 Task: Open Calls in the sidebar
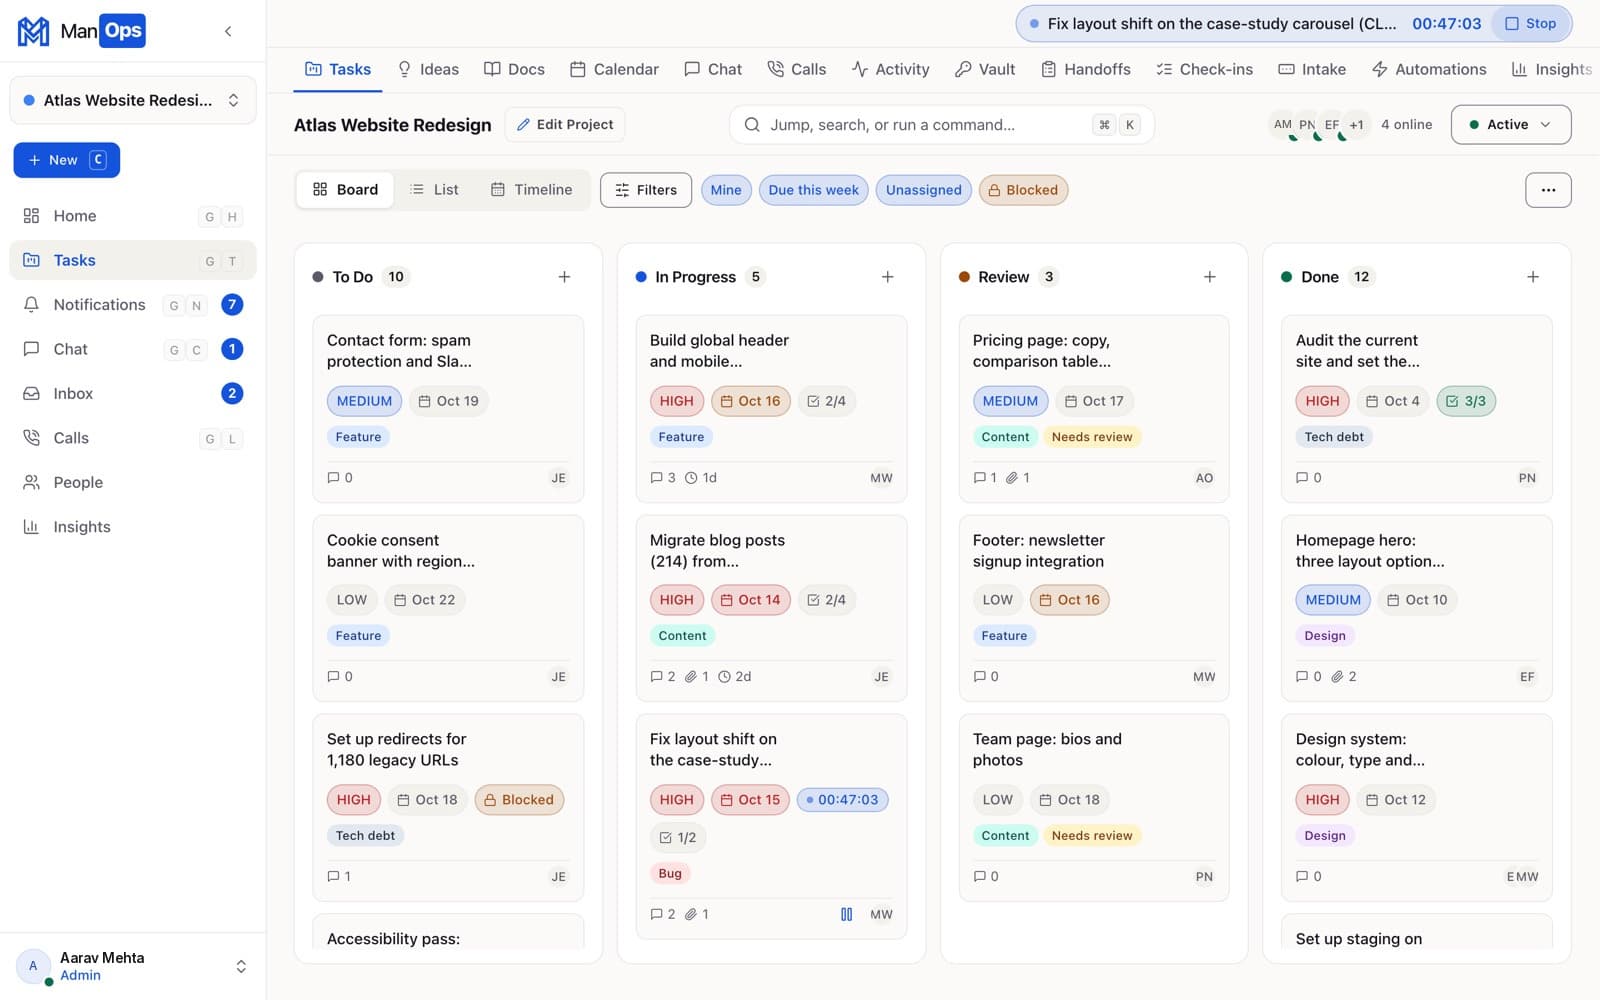coord(133,438)
